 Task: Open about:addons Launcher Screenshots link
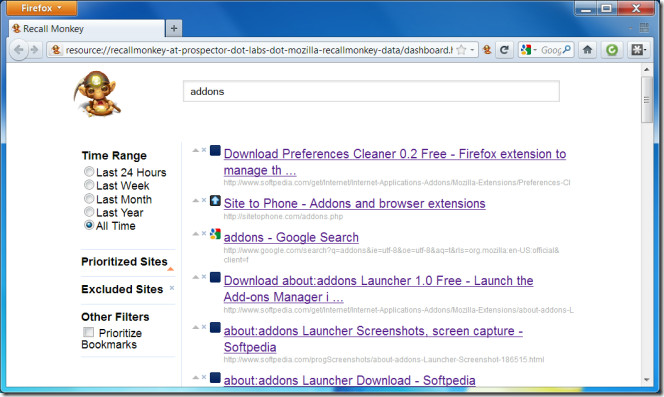pos(373,339)
